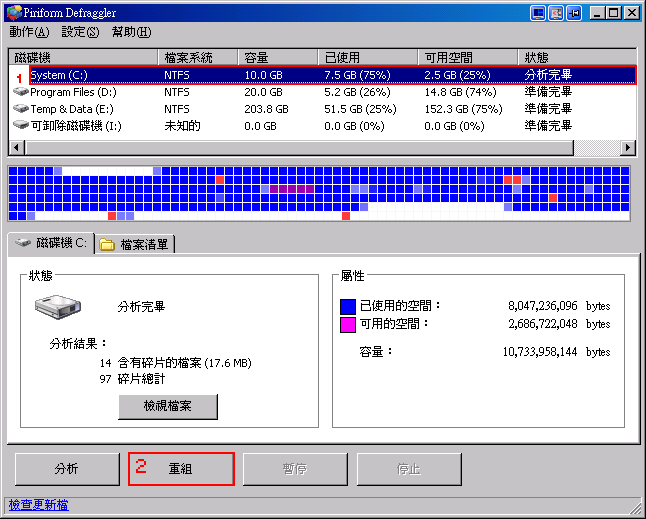Screen dimensions: 646x519
Task: Click the drive list horizontal scrollbar thumb
Action: [x=299, y=147]
